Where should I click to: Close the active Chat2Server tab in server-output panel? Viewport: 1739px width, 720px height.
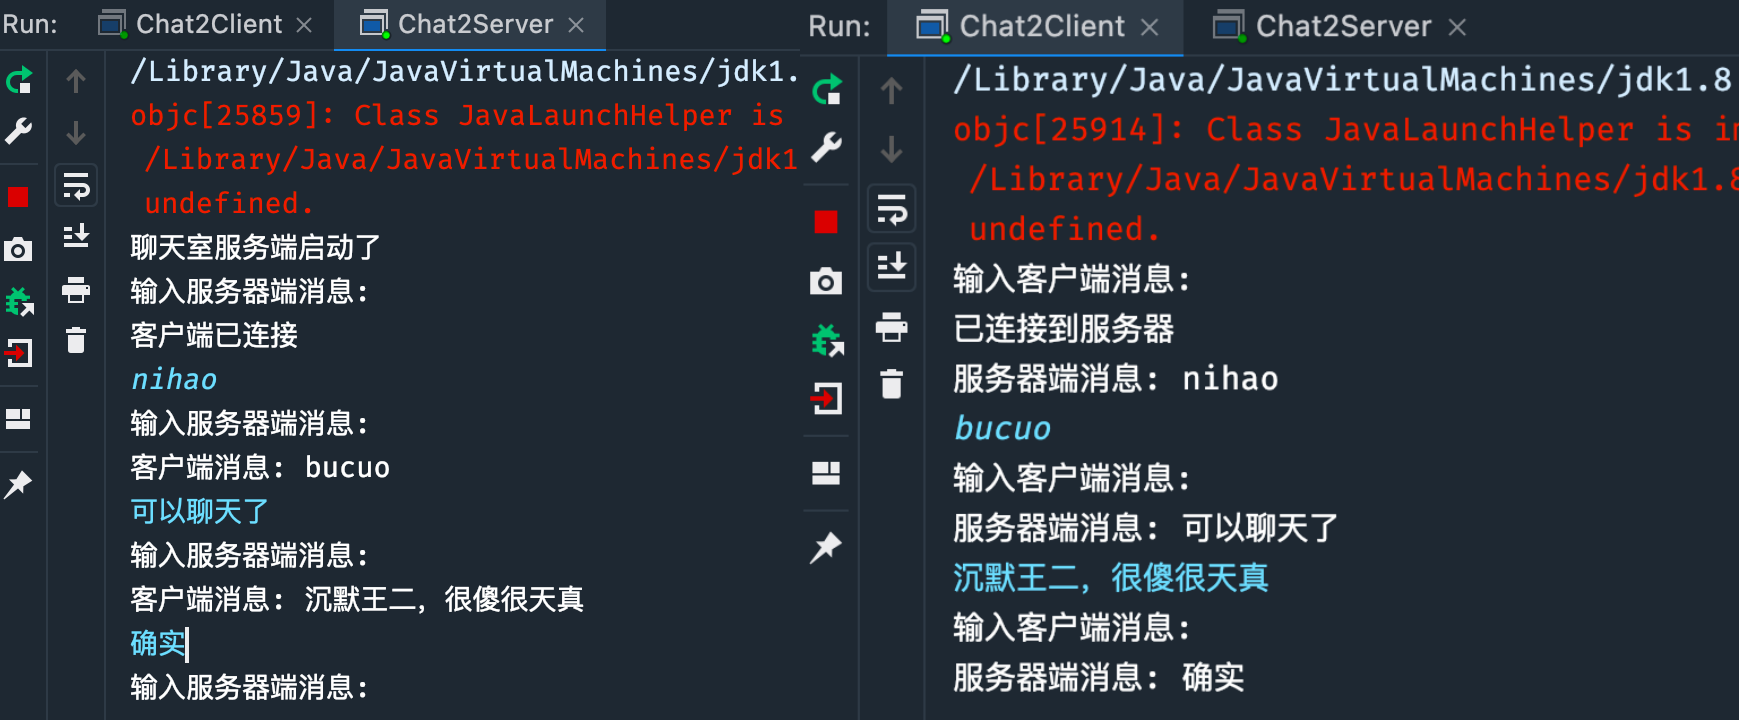[x=576, y=25]
